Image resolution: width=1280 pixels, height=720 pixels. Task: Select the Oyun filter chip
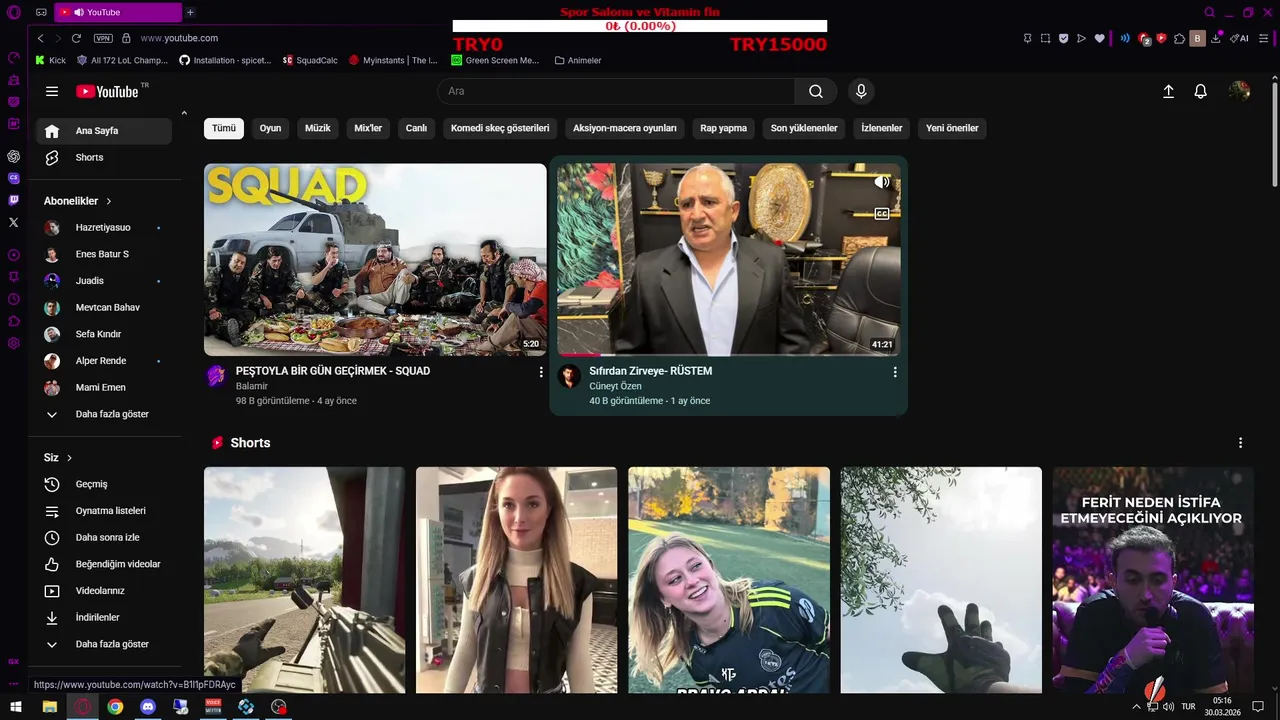[x=270, y=128]
